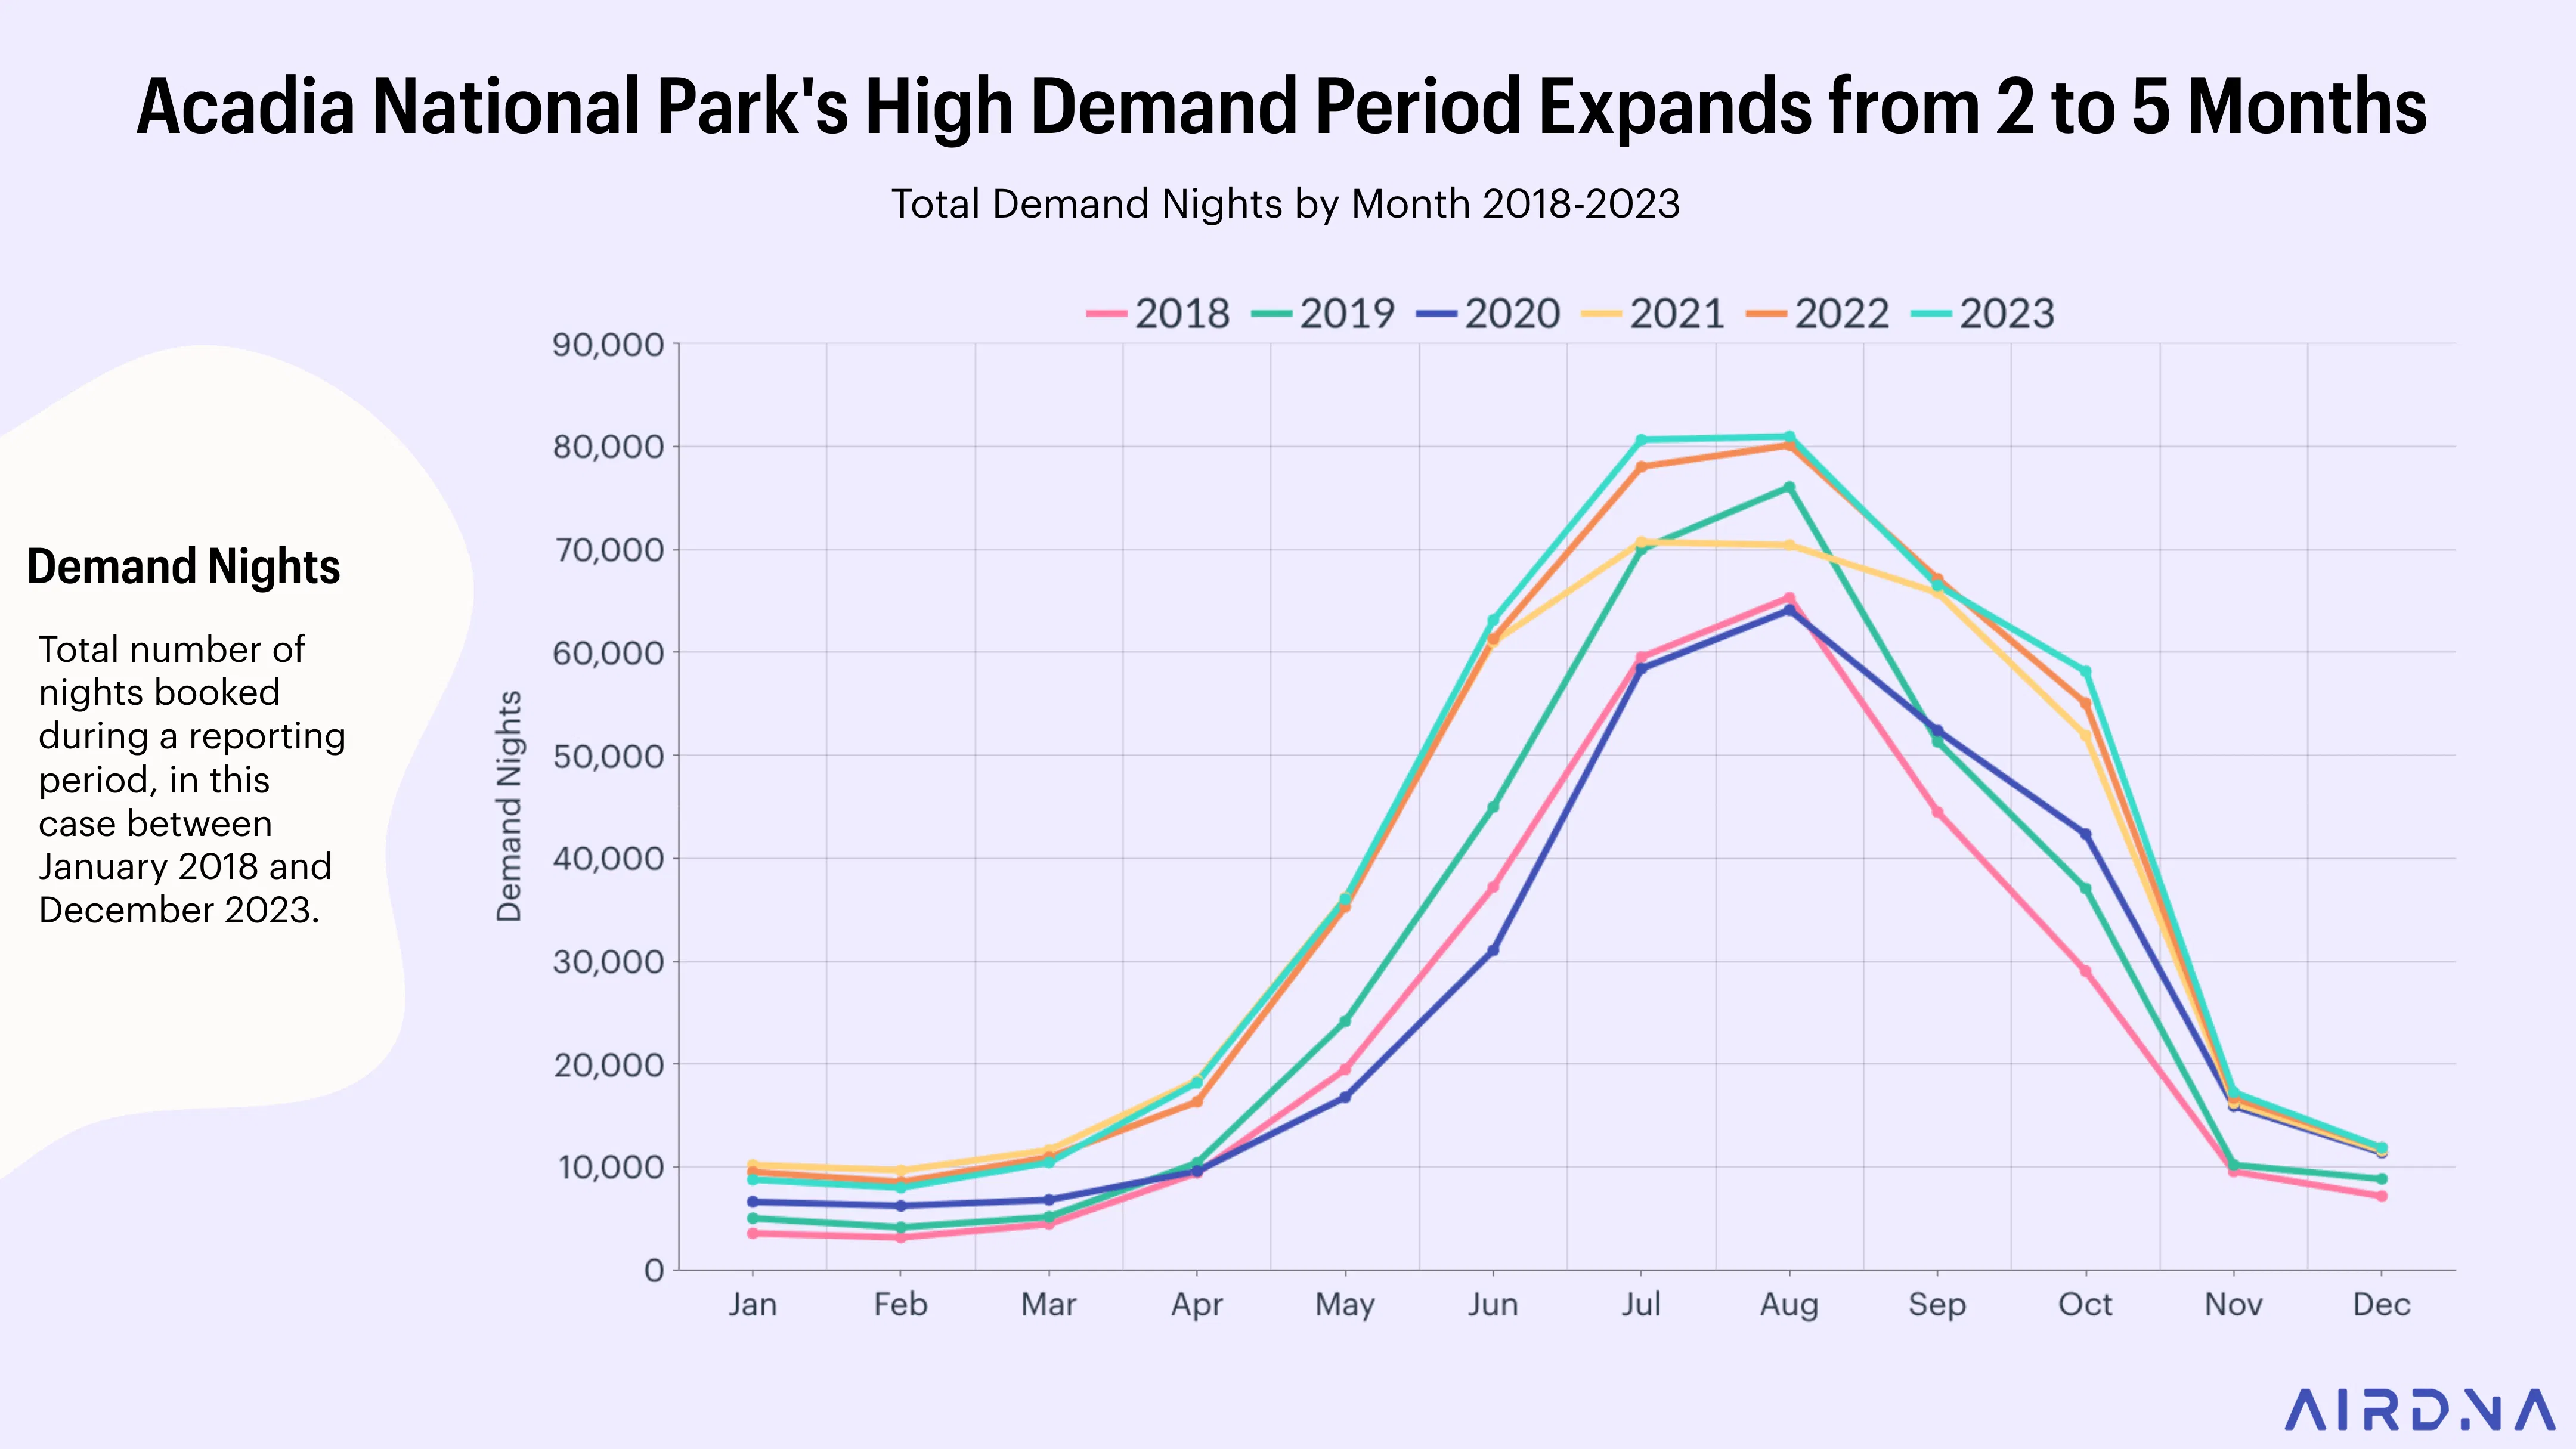Click the vertical 'Demand Nights' axis title
Viewport: 2576px width, 1449px height.
pos(509,806)
